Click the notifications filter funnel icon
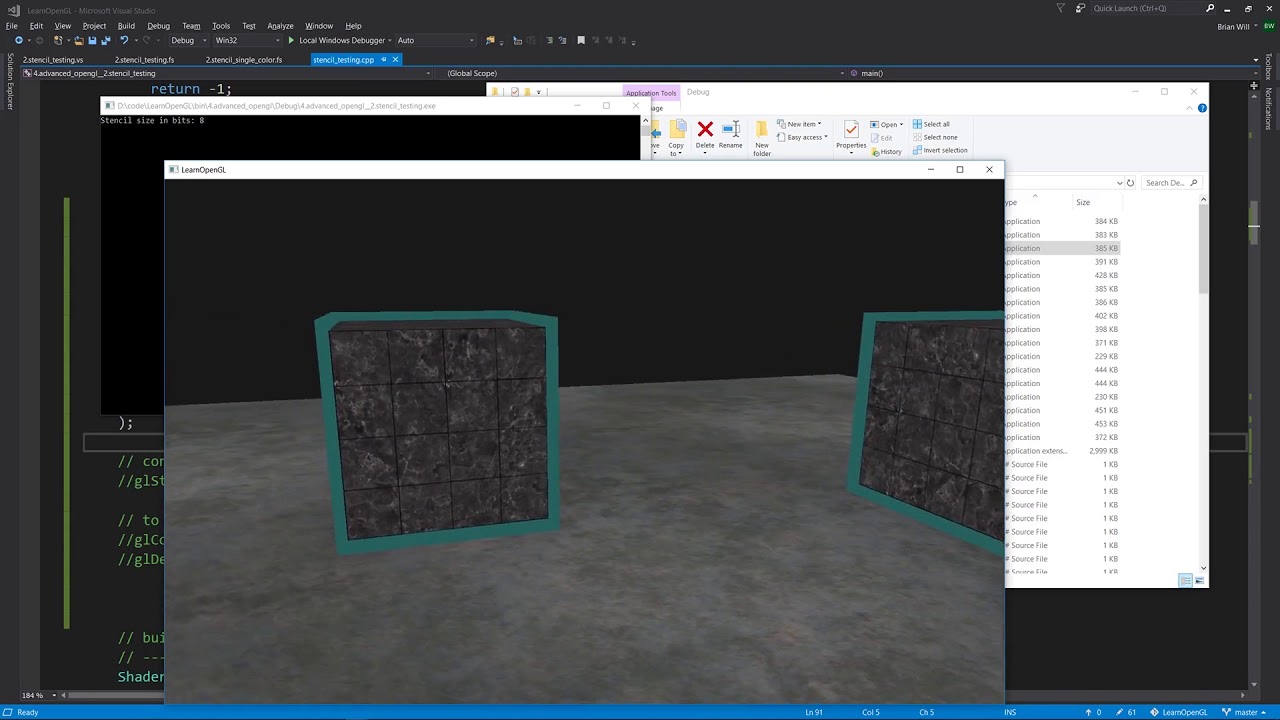 1061,8
